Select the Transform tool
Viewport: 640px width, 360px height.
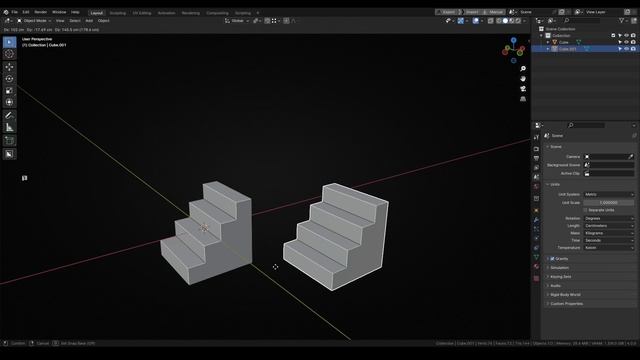[9, 102]
